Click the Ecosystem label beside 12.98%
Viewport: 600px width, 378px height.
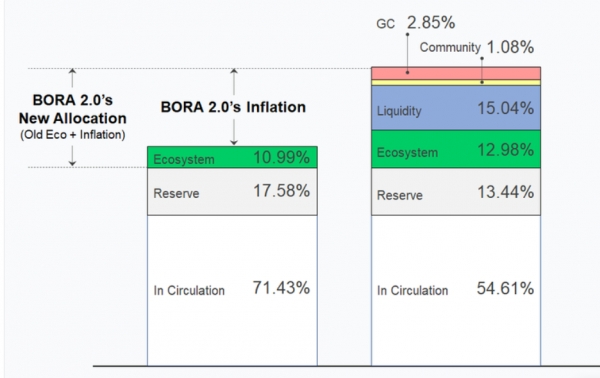pos(407,152)
